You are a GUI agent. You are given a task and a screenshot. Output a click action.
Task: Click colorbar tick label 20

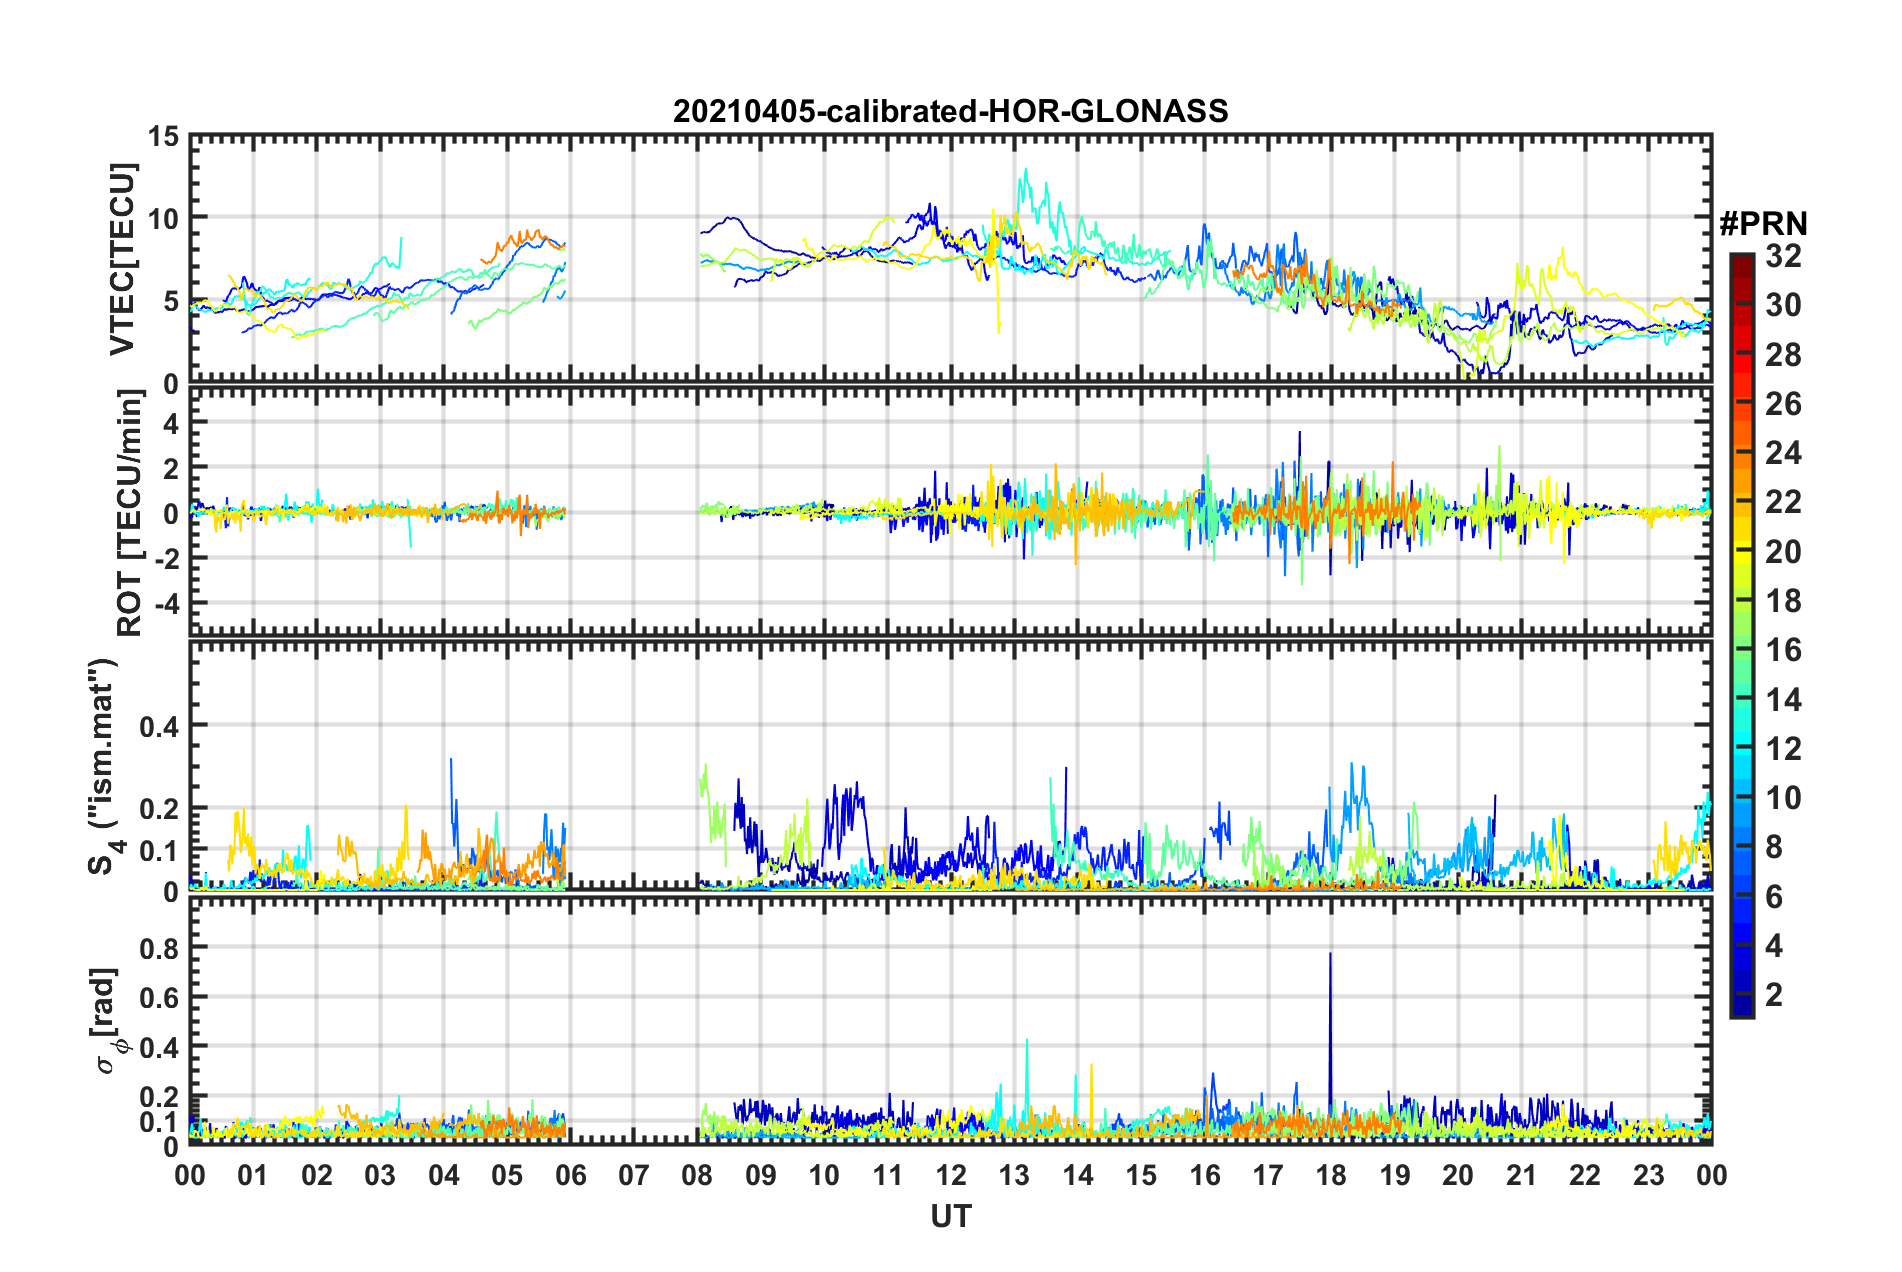1782,551
